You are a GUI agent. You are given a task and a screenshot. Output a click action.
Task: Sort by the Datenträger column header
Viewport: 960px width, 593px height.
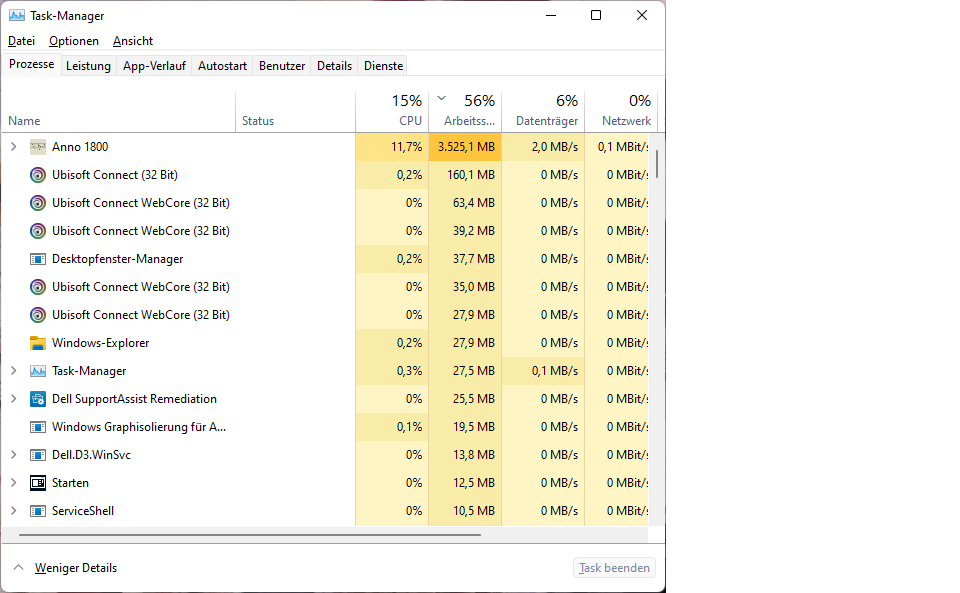pyautogui.click(x=543, y=111)
